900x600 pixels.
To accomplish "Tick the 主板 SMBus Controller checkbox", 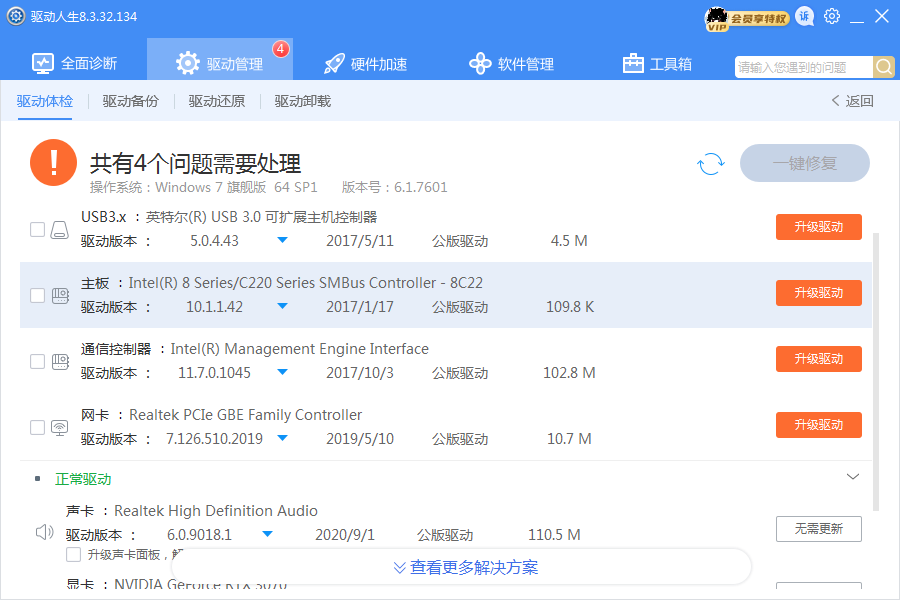I will click(x=37, y=296).
